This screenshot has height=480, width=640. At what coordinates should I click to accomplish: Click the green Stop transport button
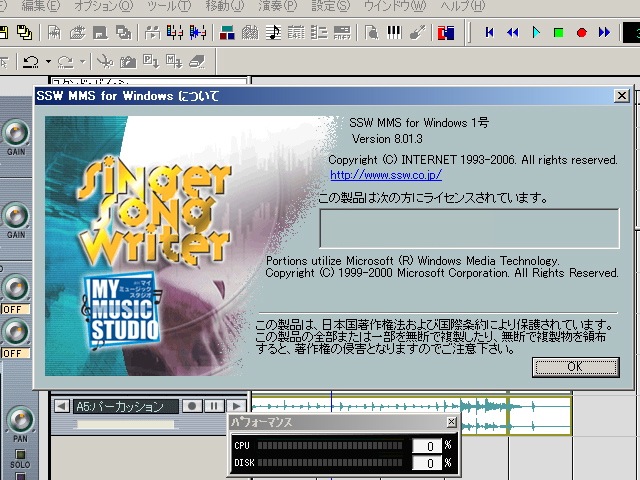559,33
